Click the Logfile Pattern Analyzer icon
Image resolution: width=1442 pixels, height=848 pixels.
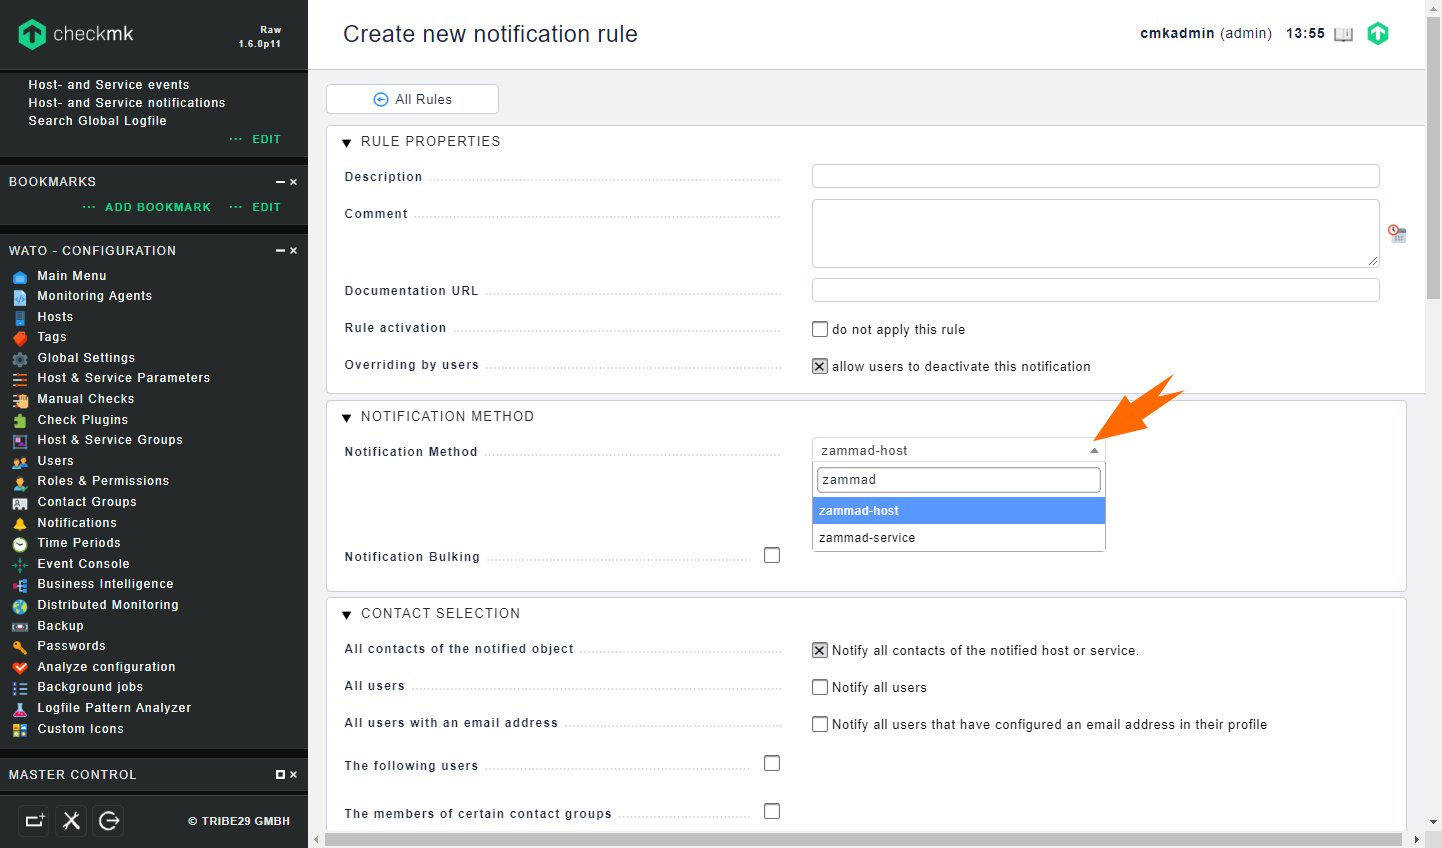(20, 709)
